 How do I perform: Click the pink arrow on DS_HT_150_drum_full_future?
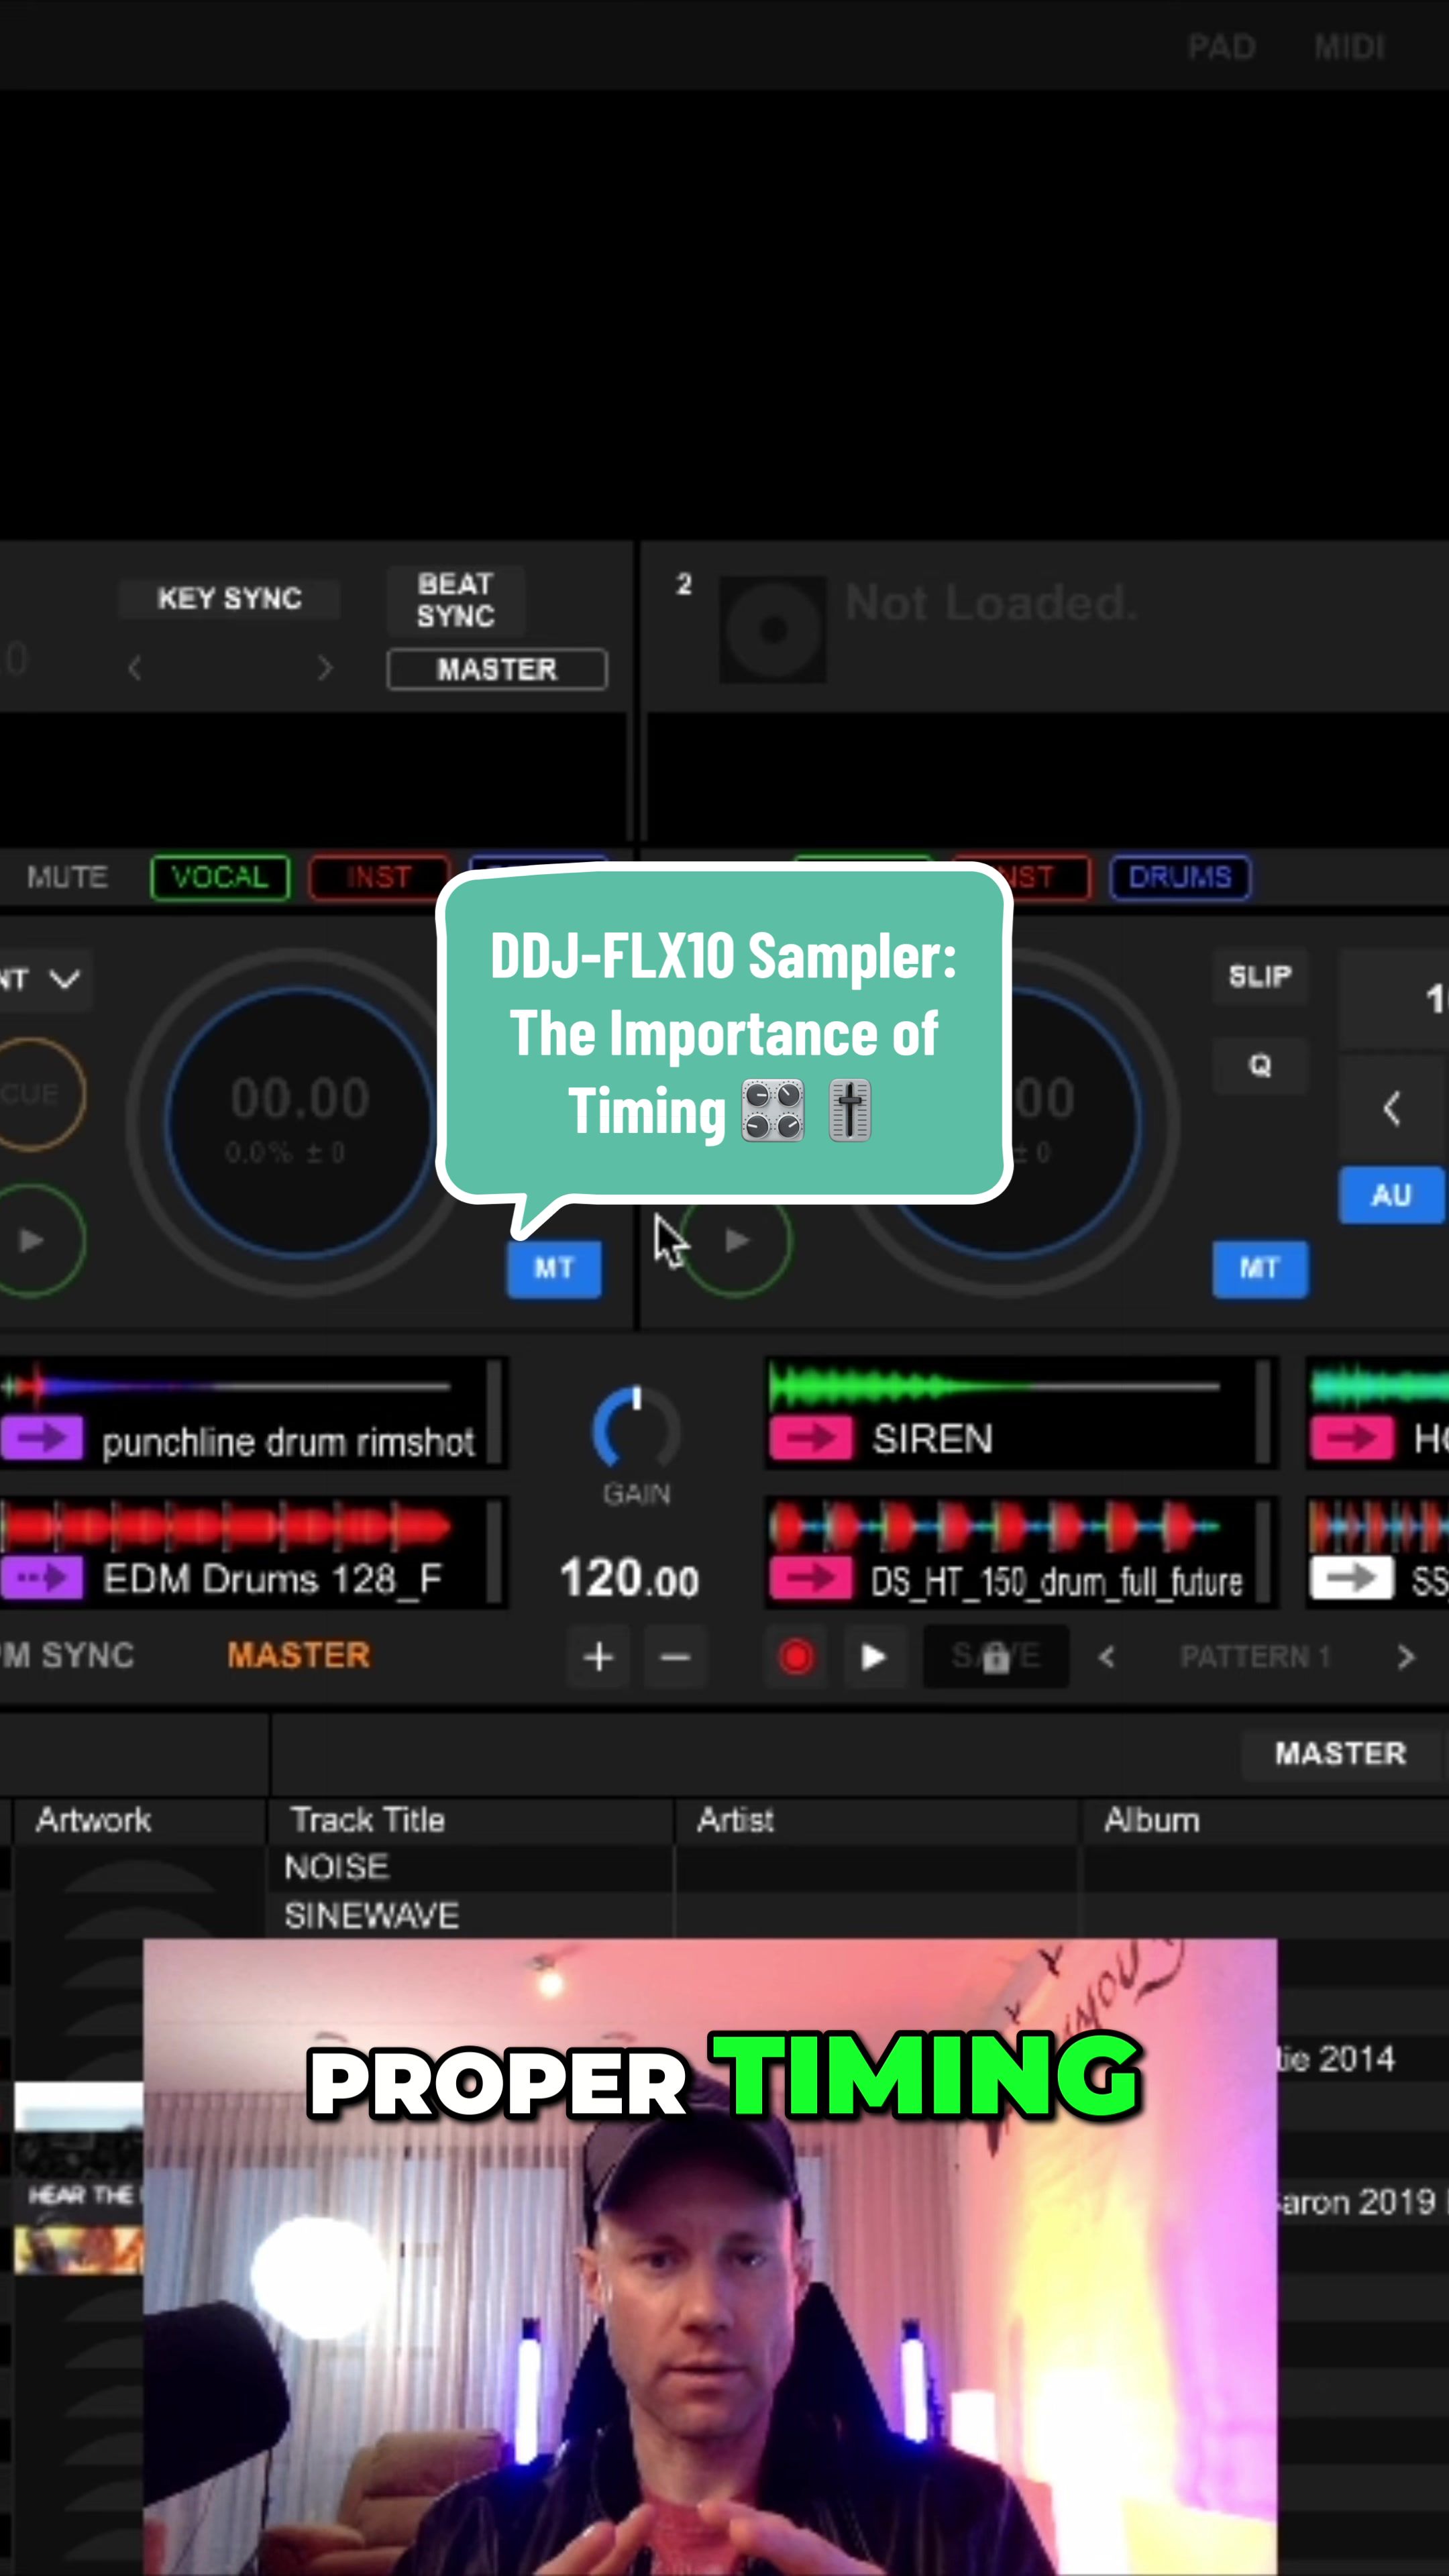coord(811,1579)
